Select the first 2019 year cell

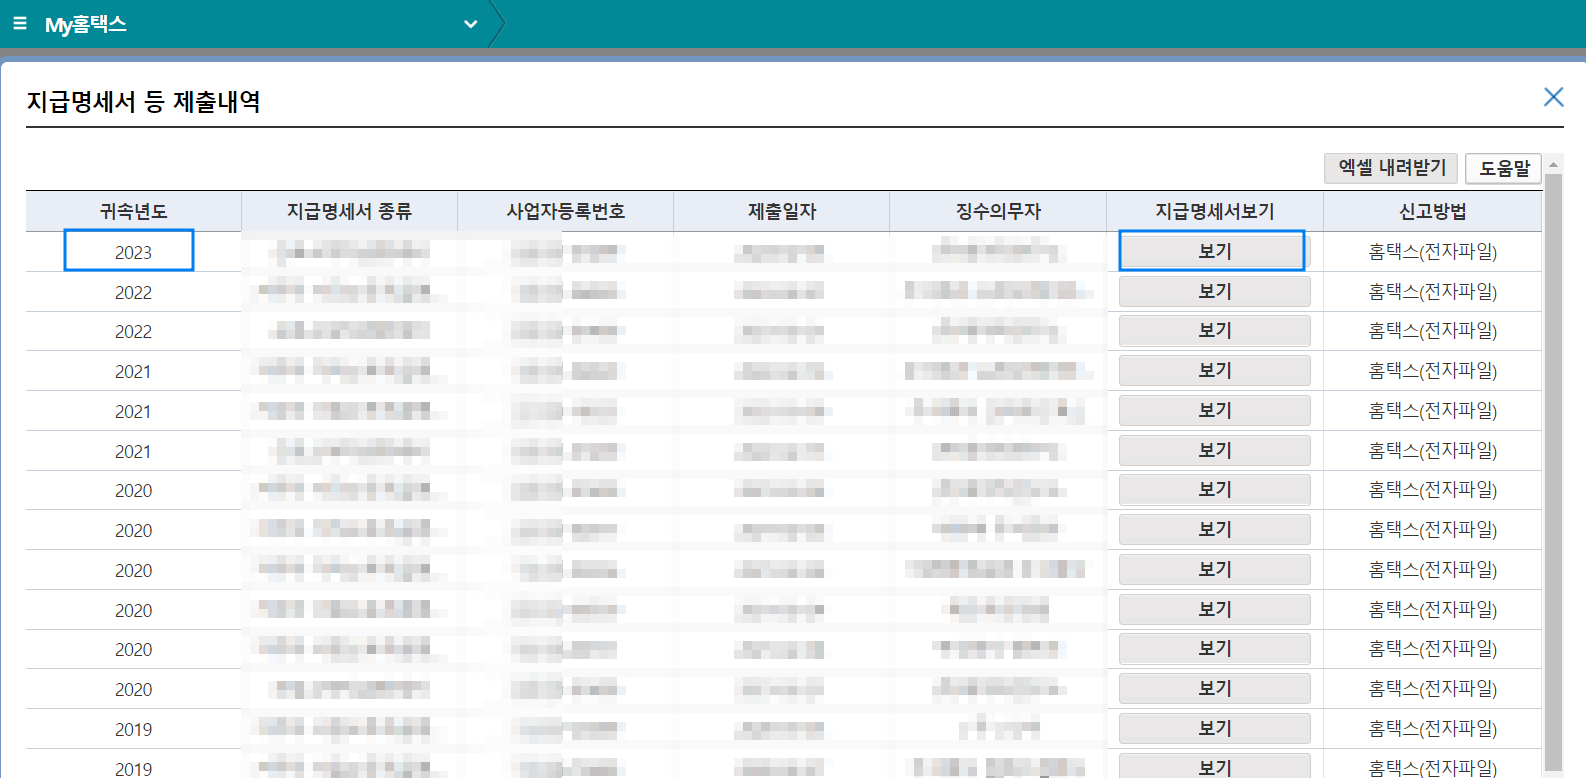pyautogui.click(x=134, y=729)
